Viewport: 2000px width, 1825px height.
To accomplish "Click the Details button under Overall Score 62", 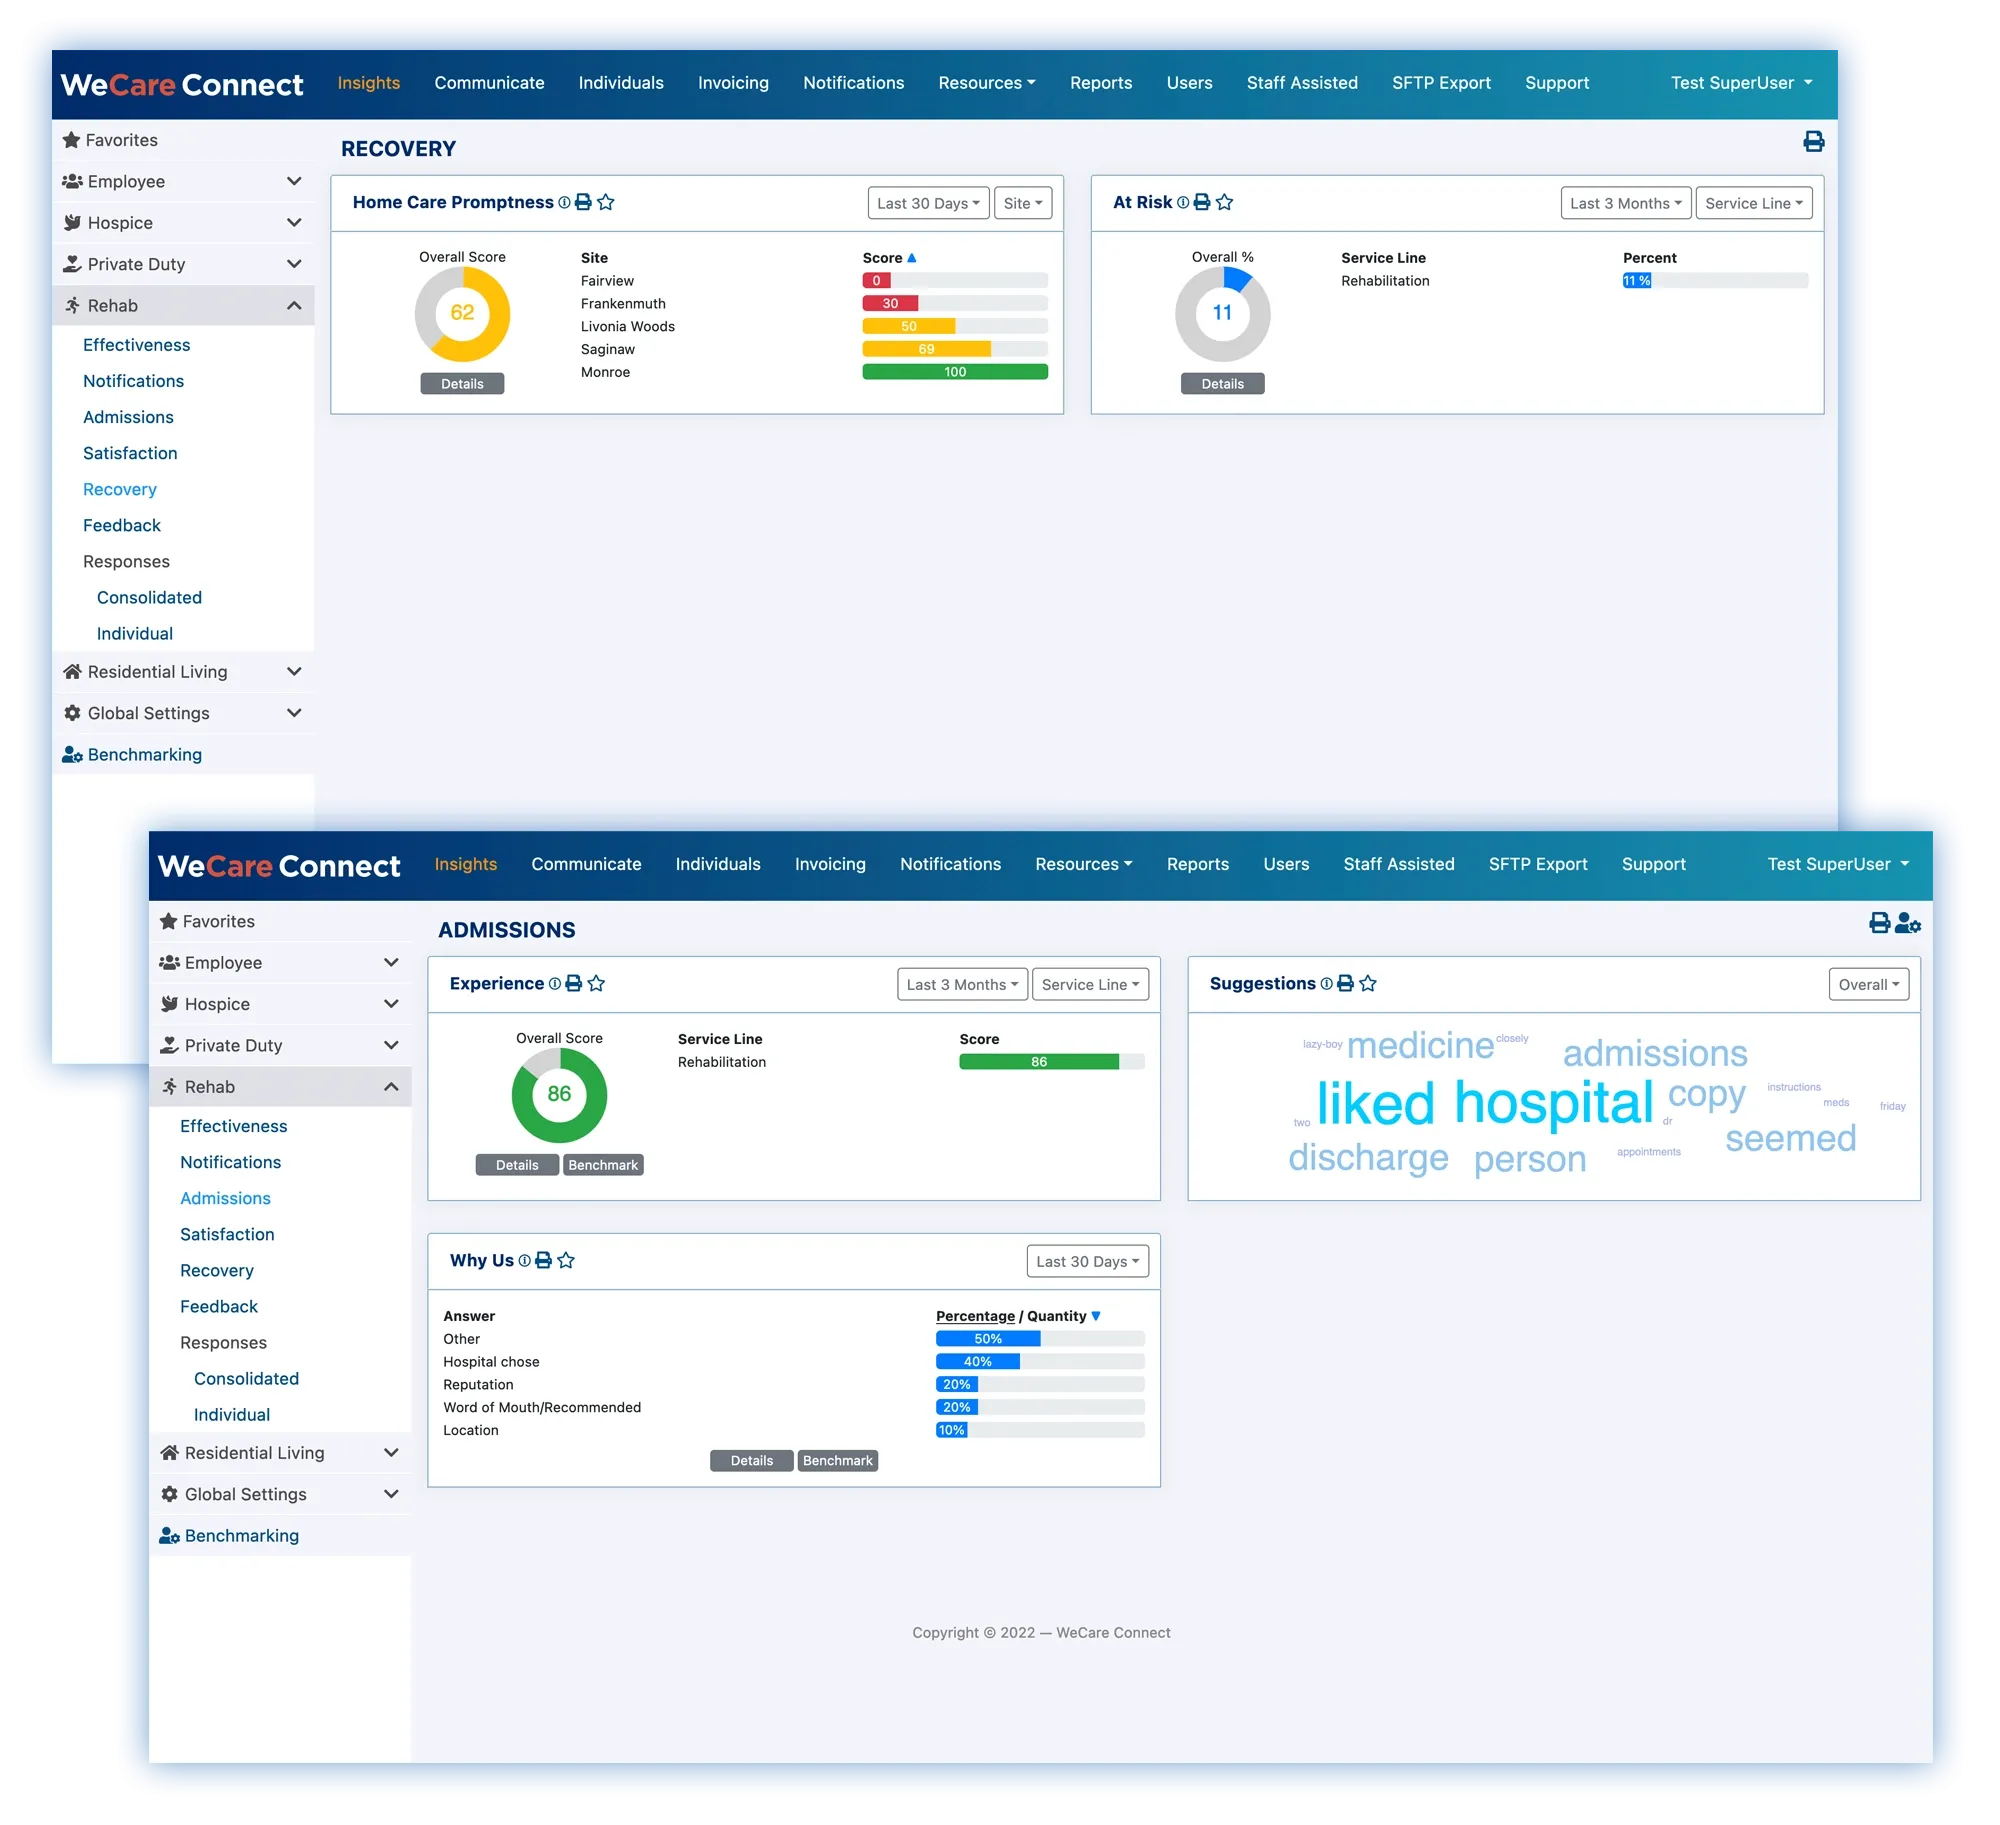I will click(x=462, y=383).
